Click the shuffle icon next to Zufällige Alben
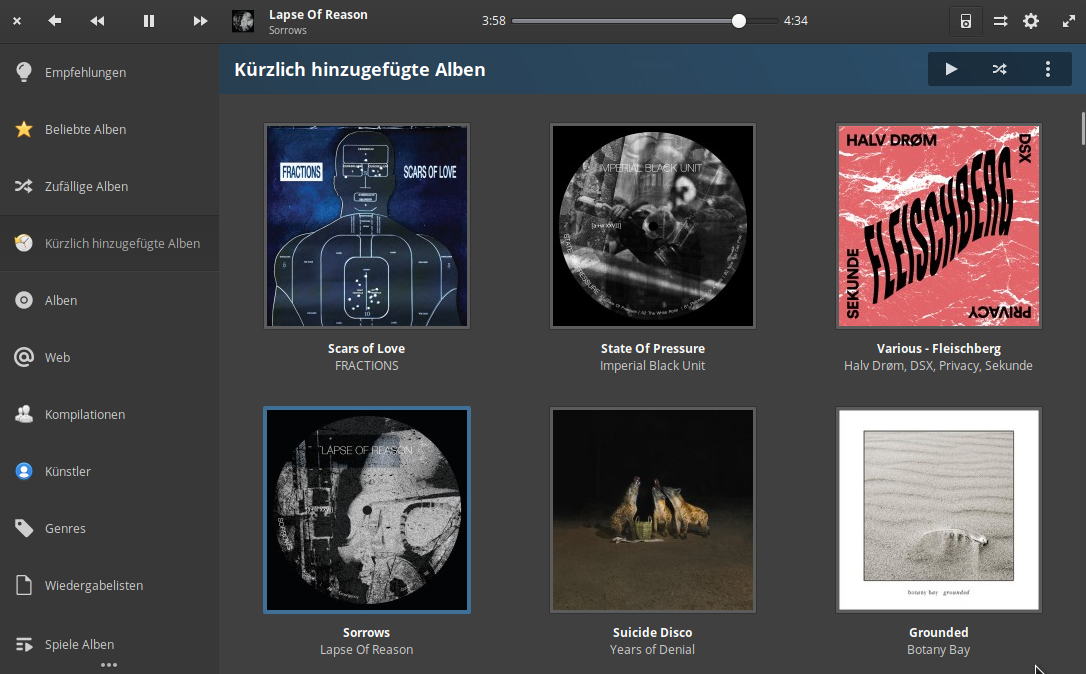Image resolution: width=1086 pixels, height=674 pixels. [24, 186]
